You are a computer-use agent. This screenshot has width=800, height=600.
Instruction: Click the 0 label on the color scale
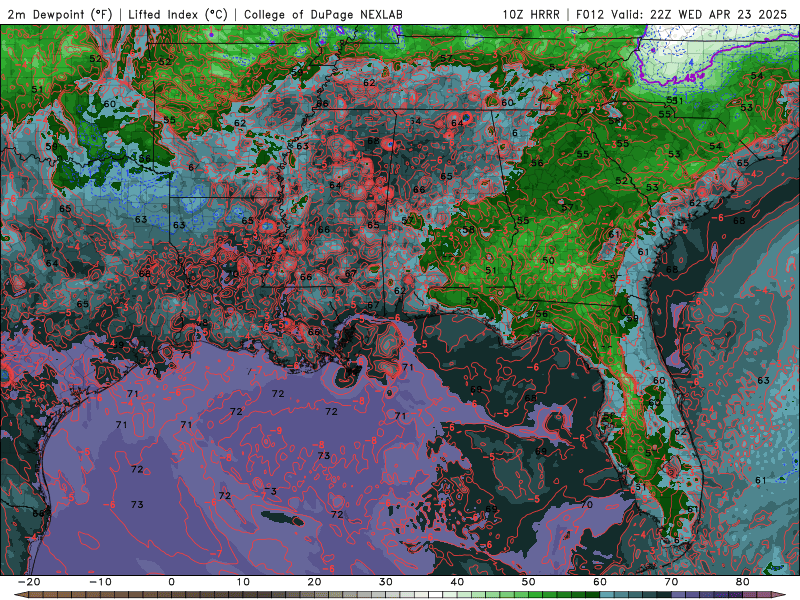[x=171, y=582]
